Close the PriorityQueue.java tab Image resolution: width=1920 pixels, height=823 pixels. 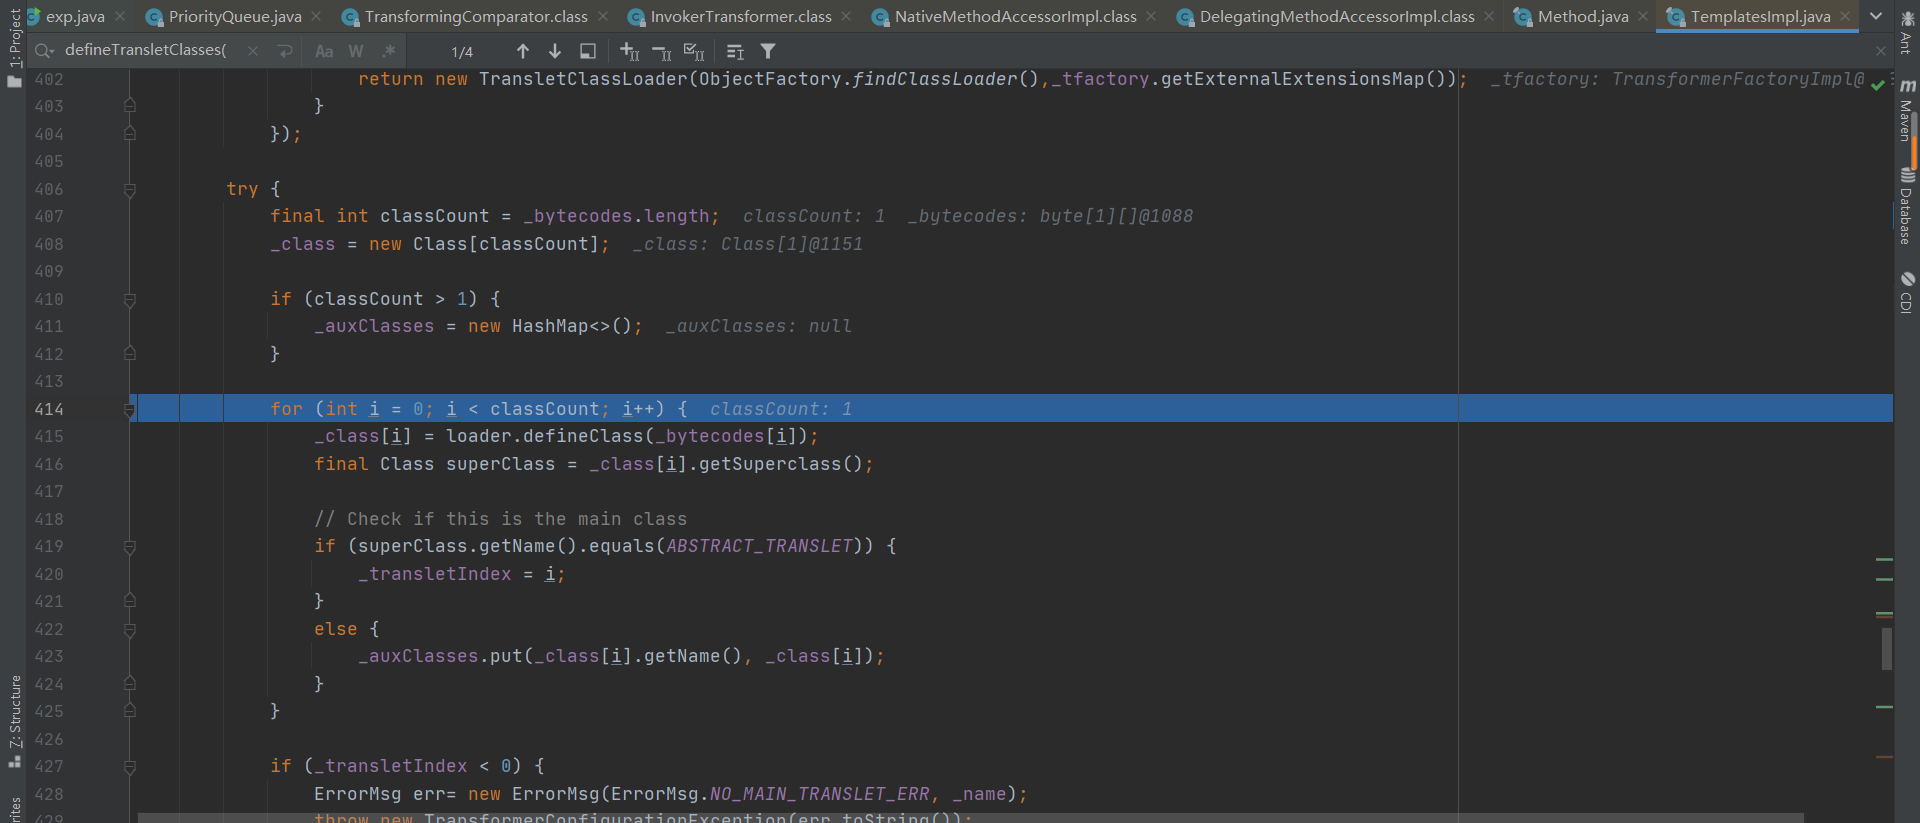coord(316,16)
